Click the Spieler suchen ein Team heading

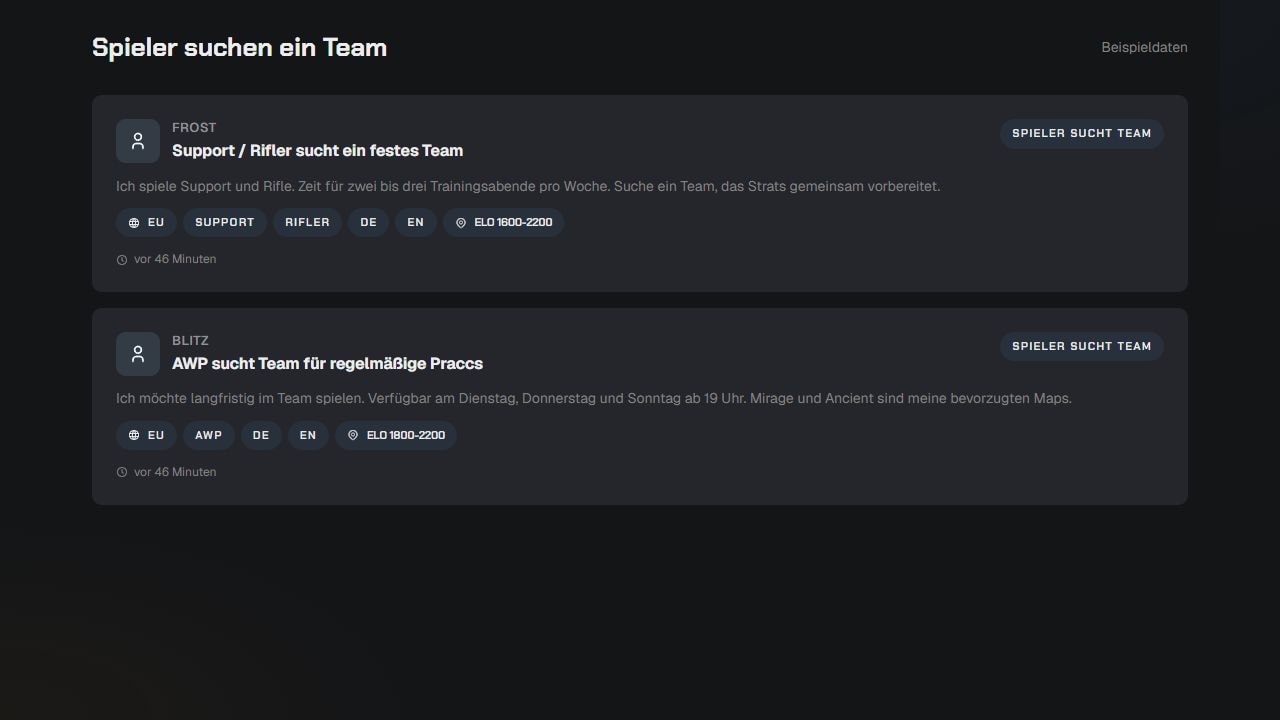tap(239, 47)
